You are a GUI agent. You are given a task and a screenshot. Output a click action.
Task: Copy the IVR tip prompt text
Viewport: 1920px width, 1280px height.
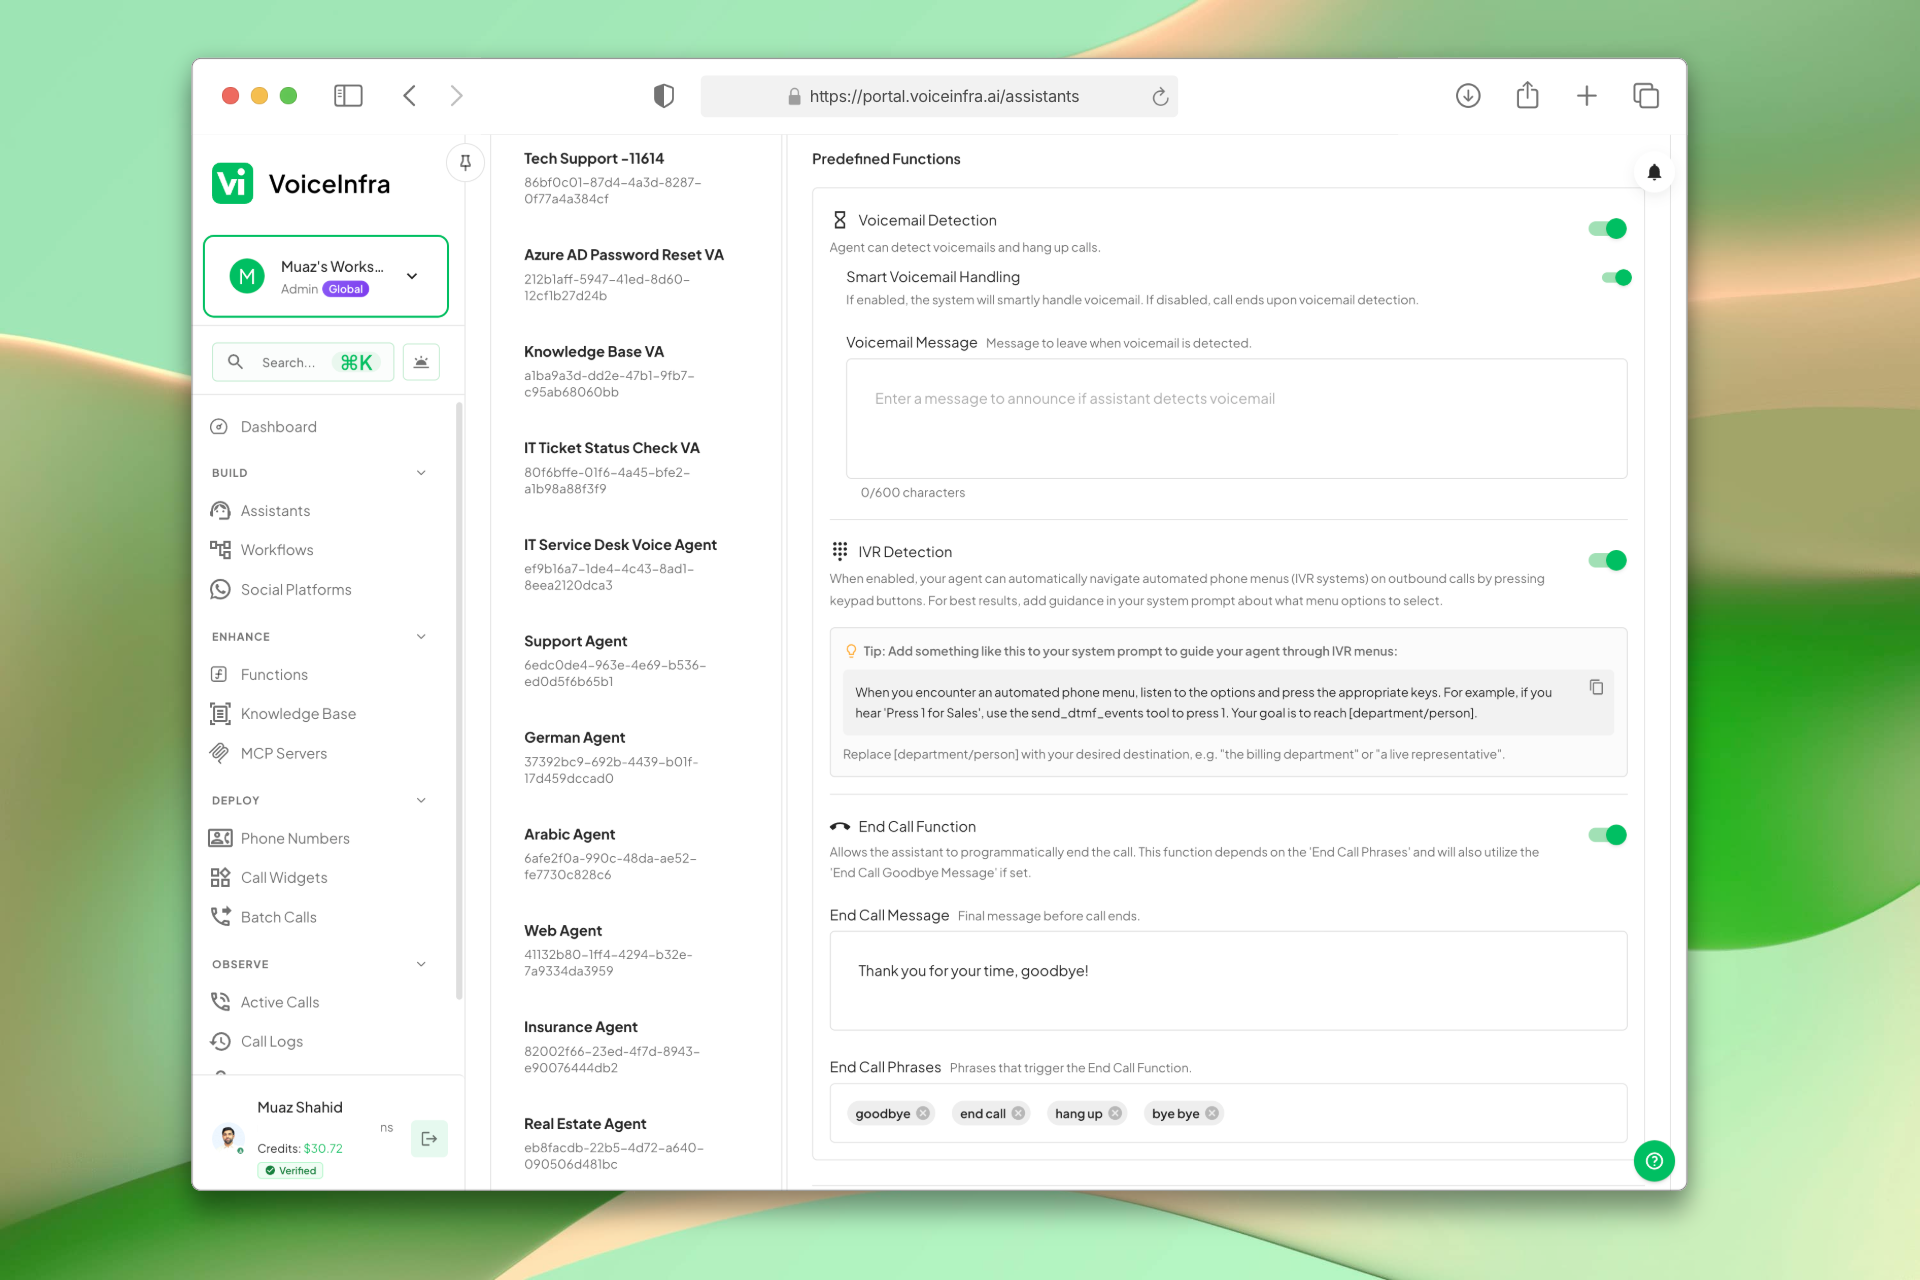point(1596,687)
